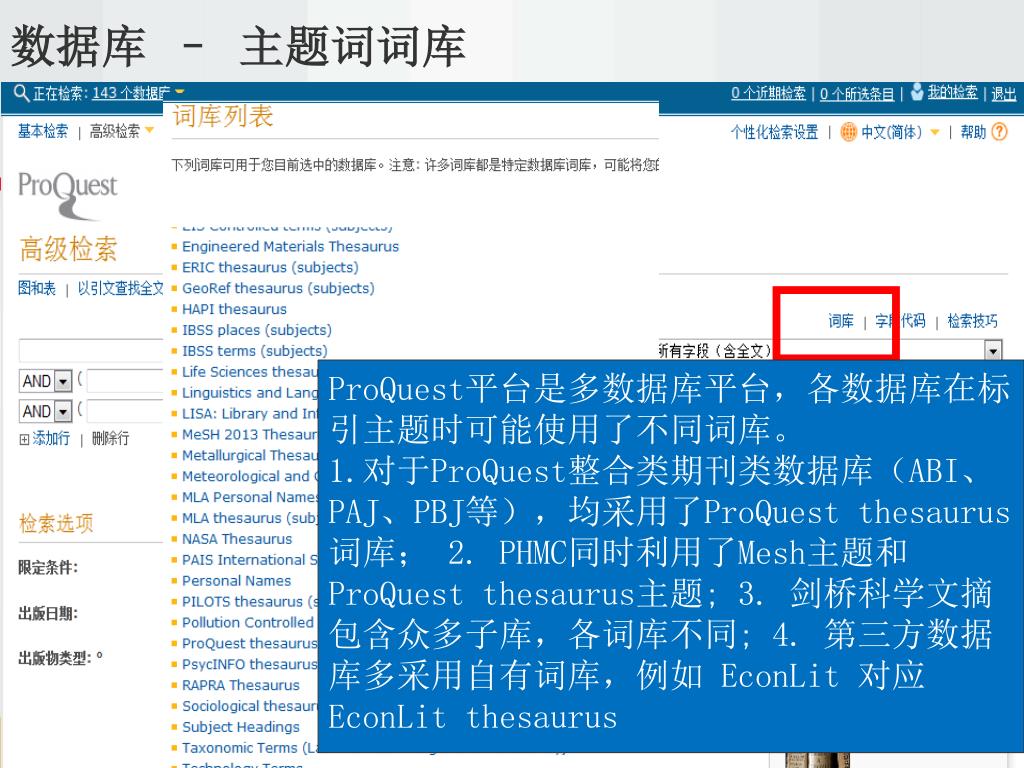Open Linguistics and Language thesaurus entry
The height and width of the screenshot is (768, 1024).
point(249,392)
